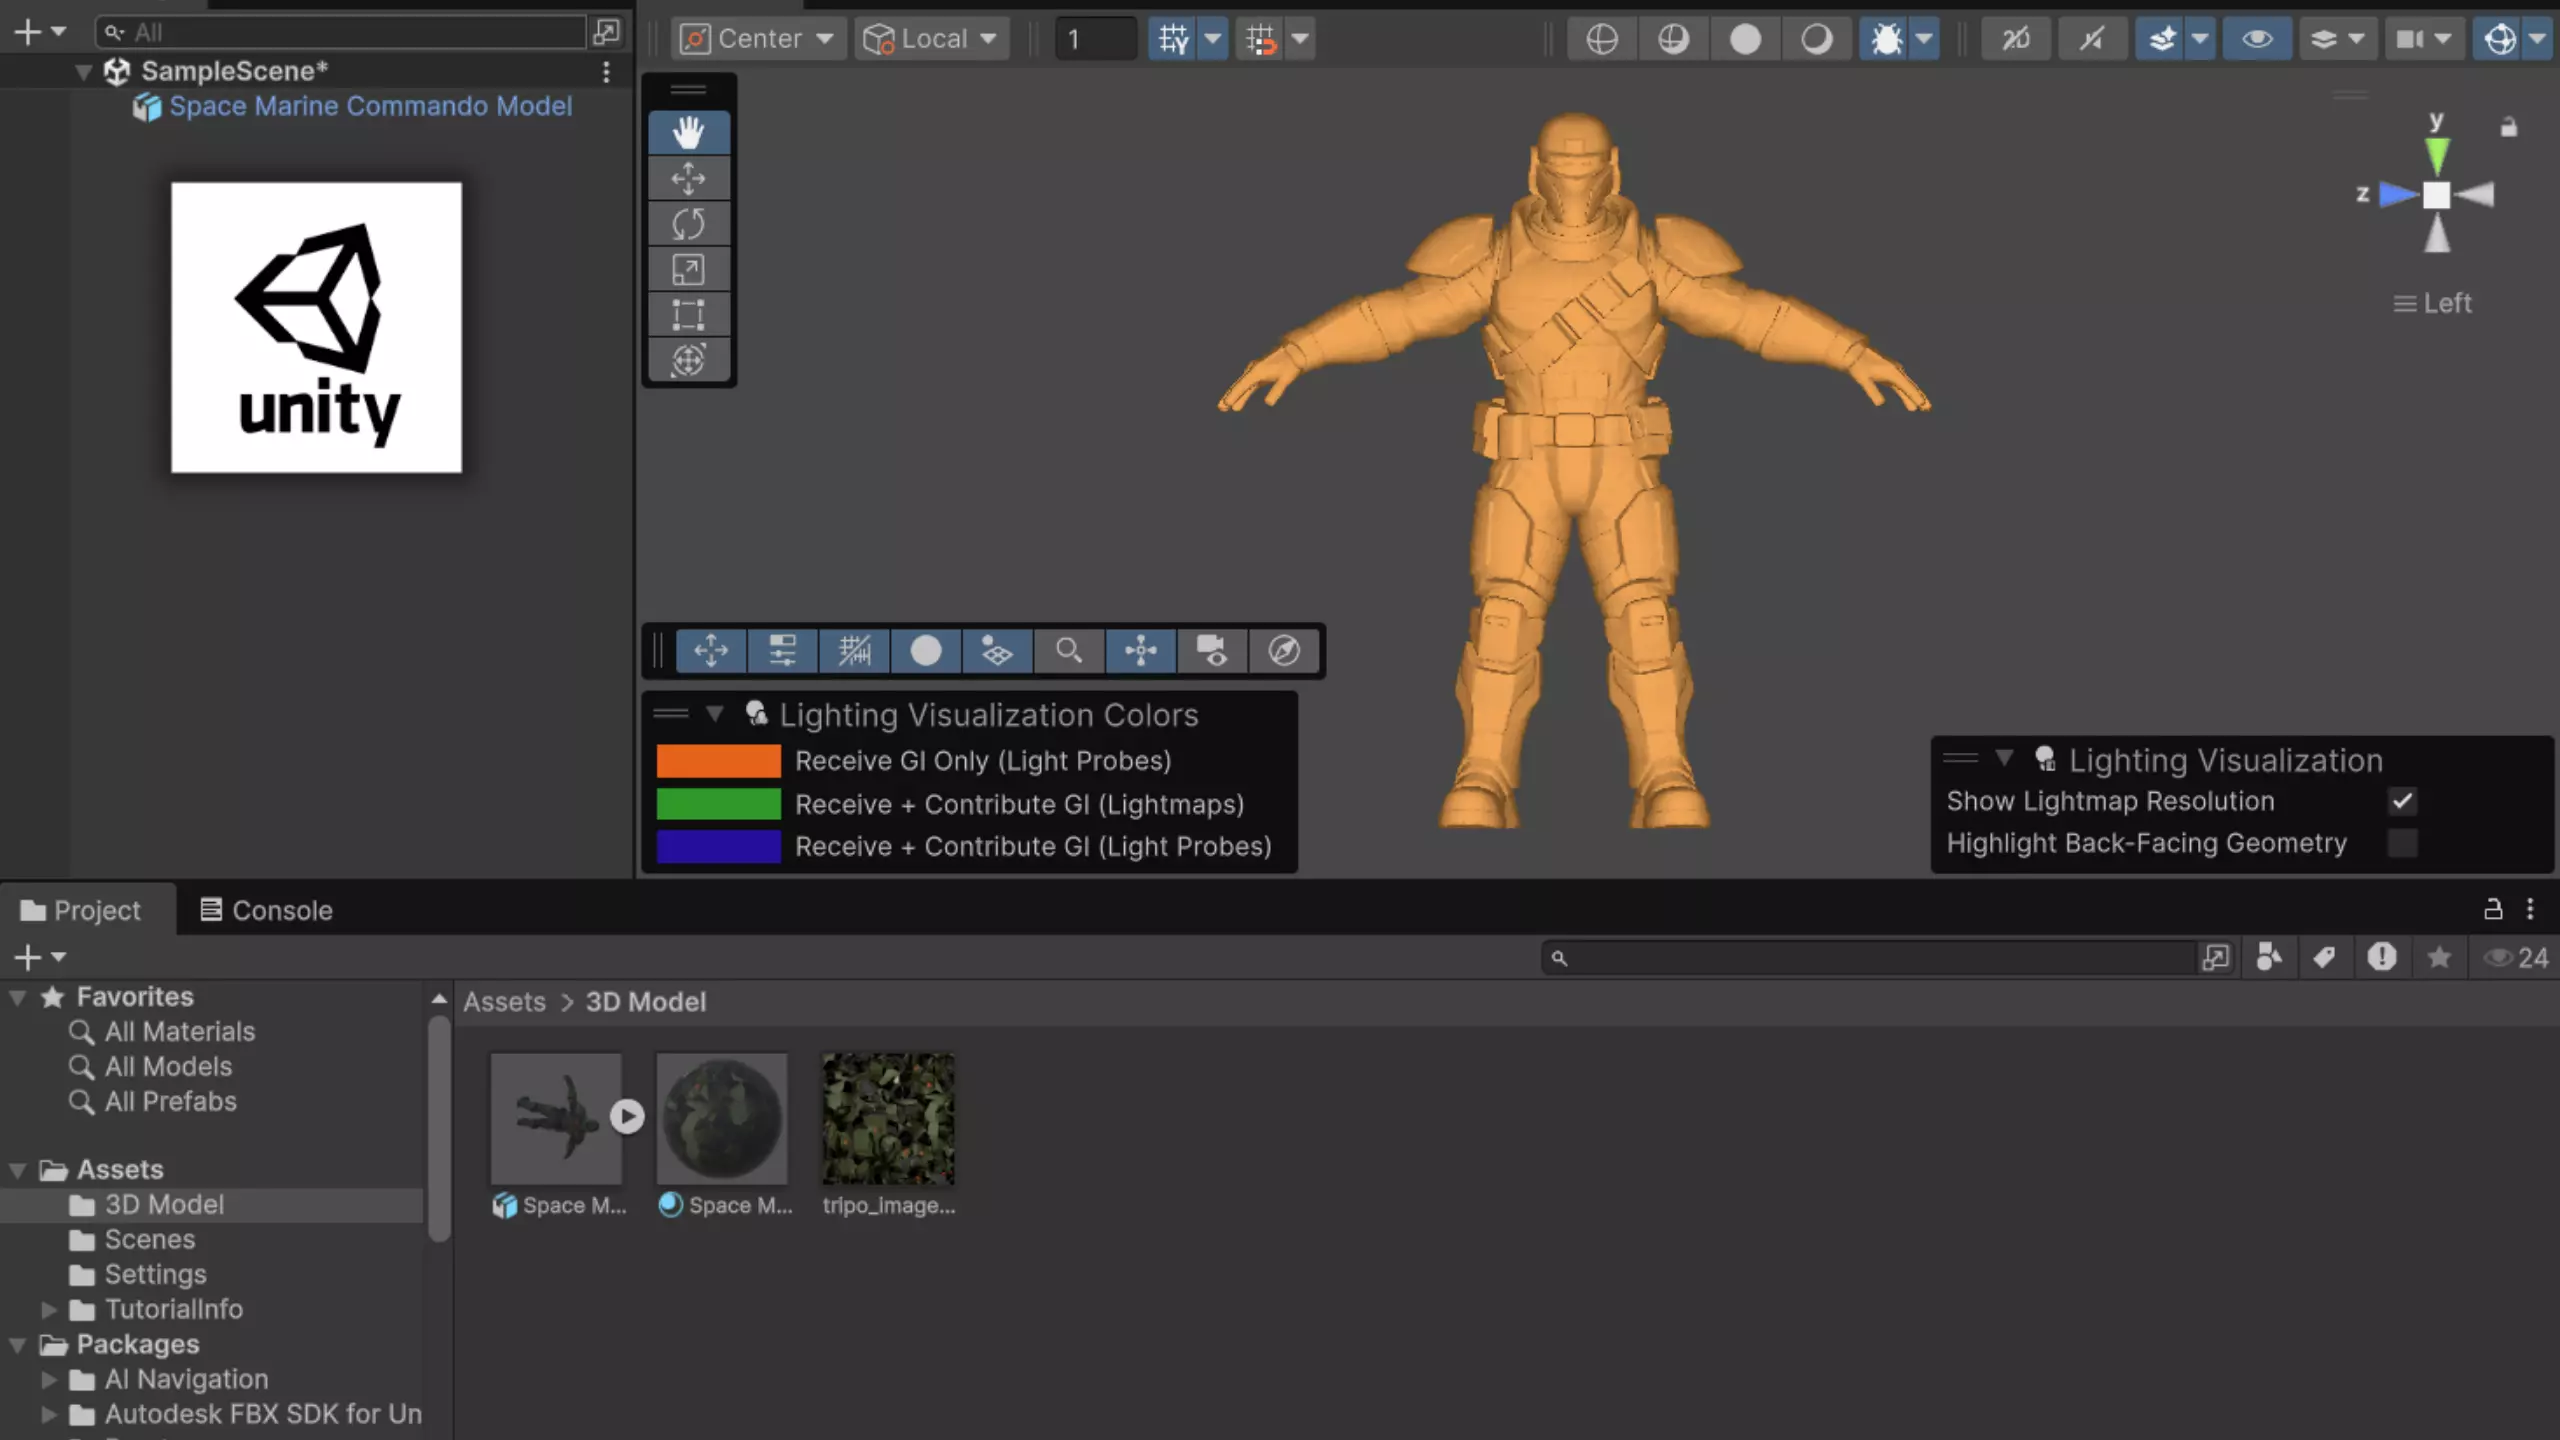Click the search magnifier overlay icon
The width and height of the screenshot is (2560, 1440).
pos(1068,651)
